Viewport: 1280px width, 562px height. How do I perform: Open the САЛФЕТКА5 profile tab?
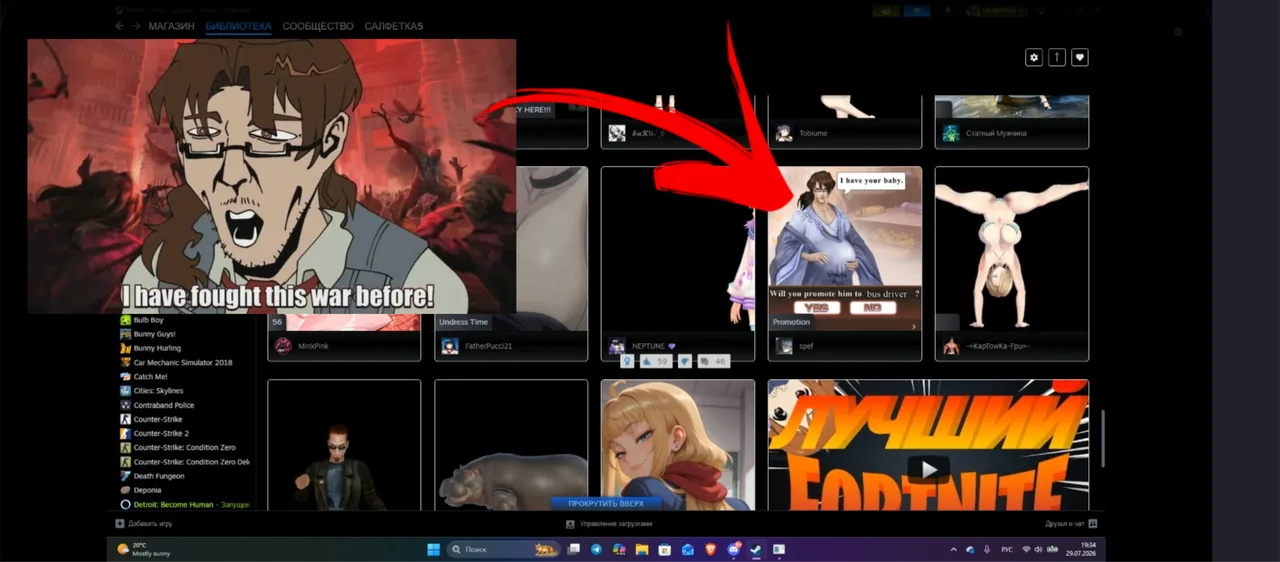pyautogui.click(x=393, y=26)
